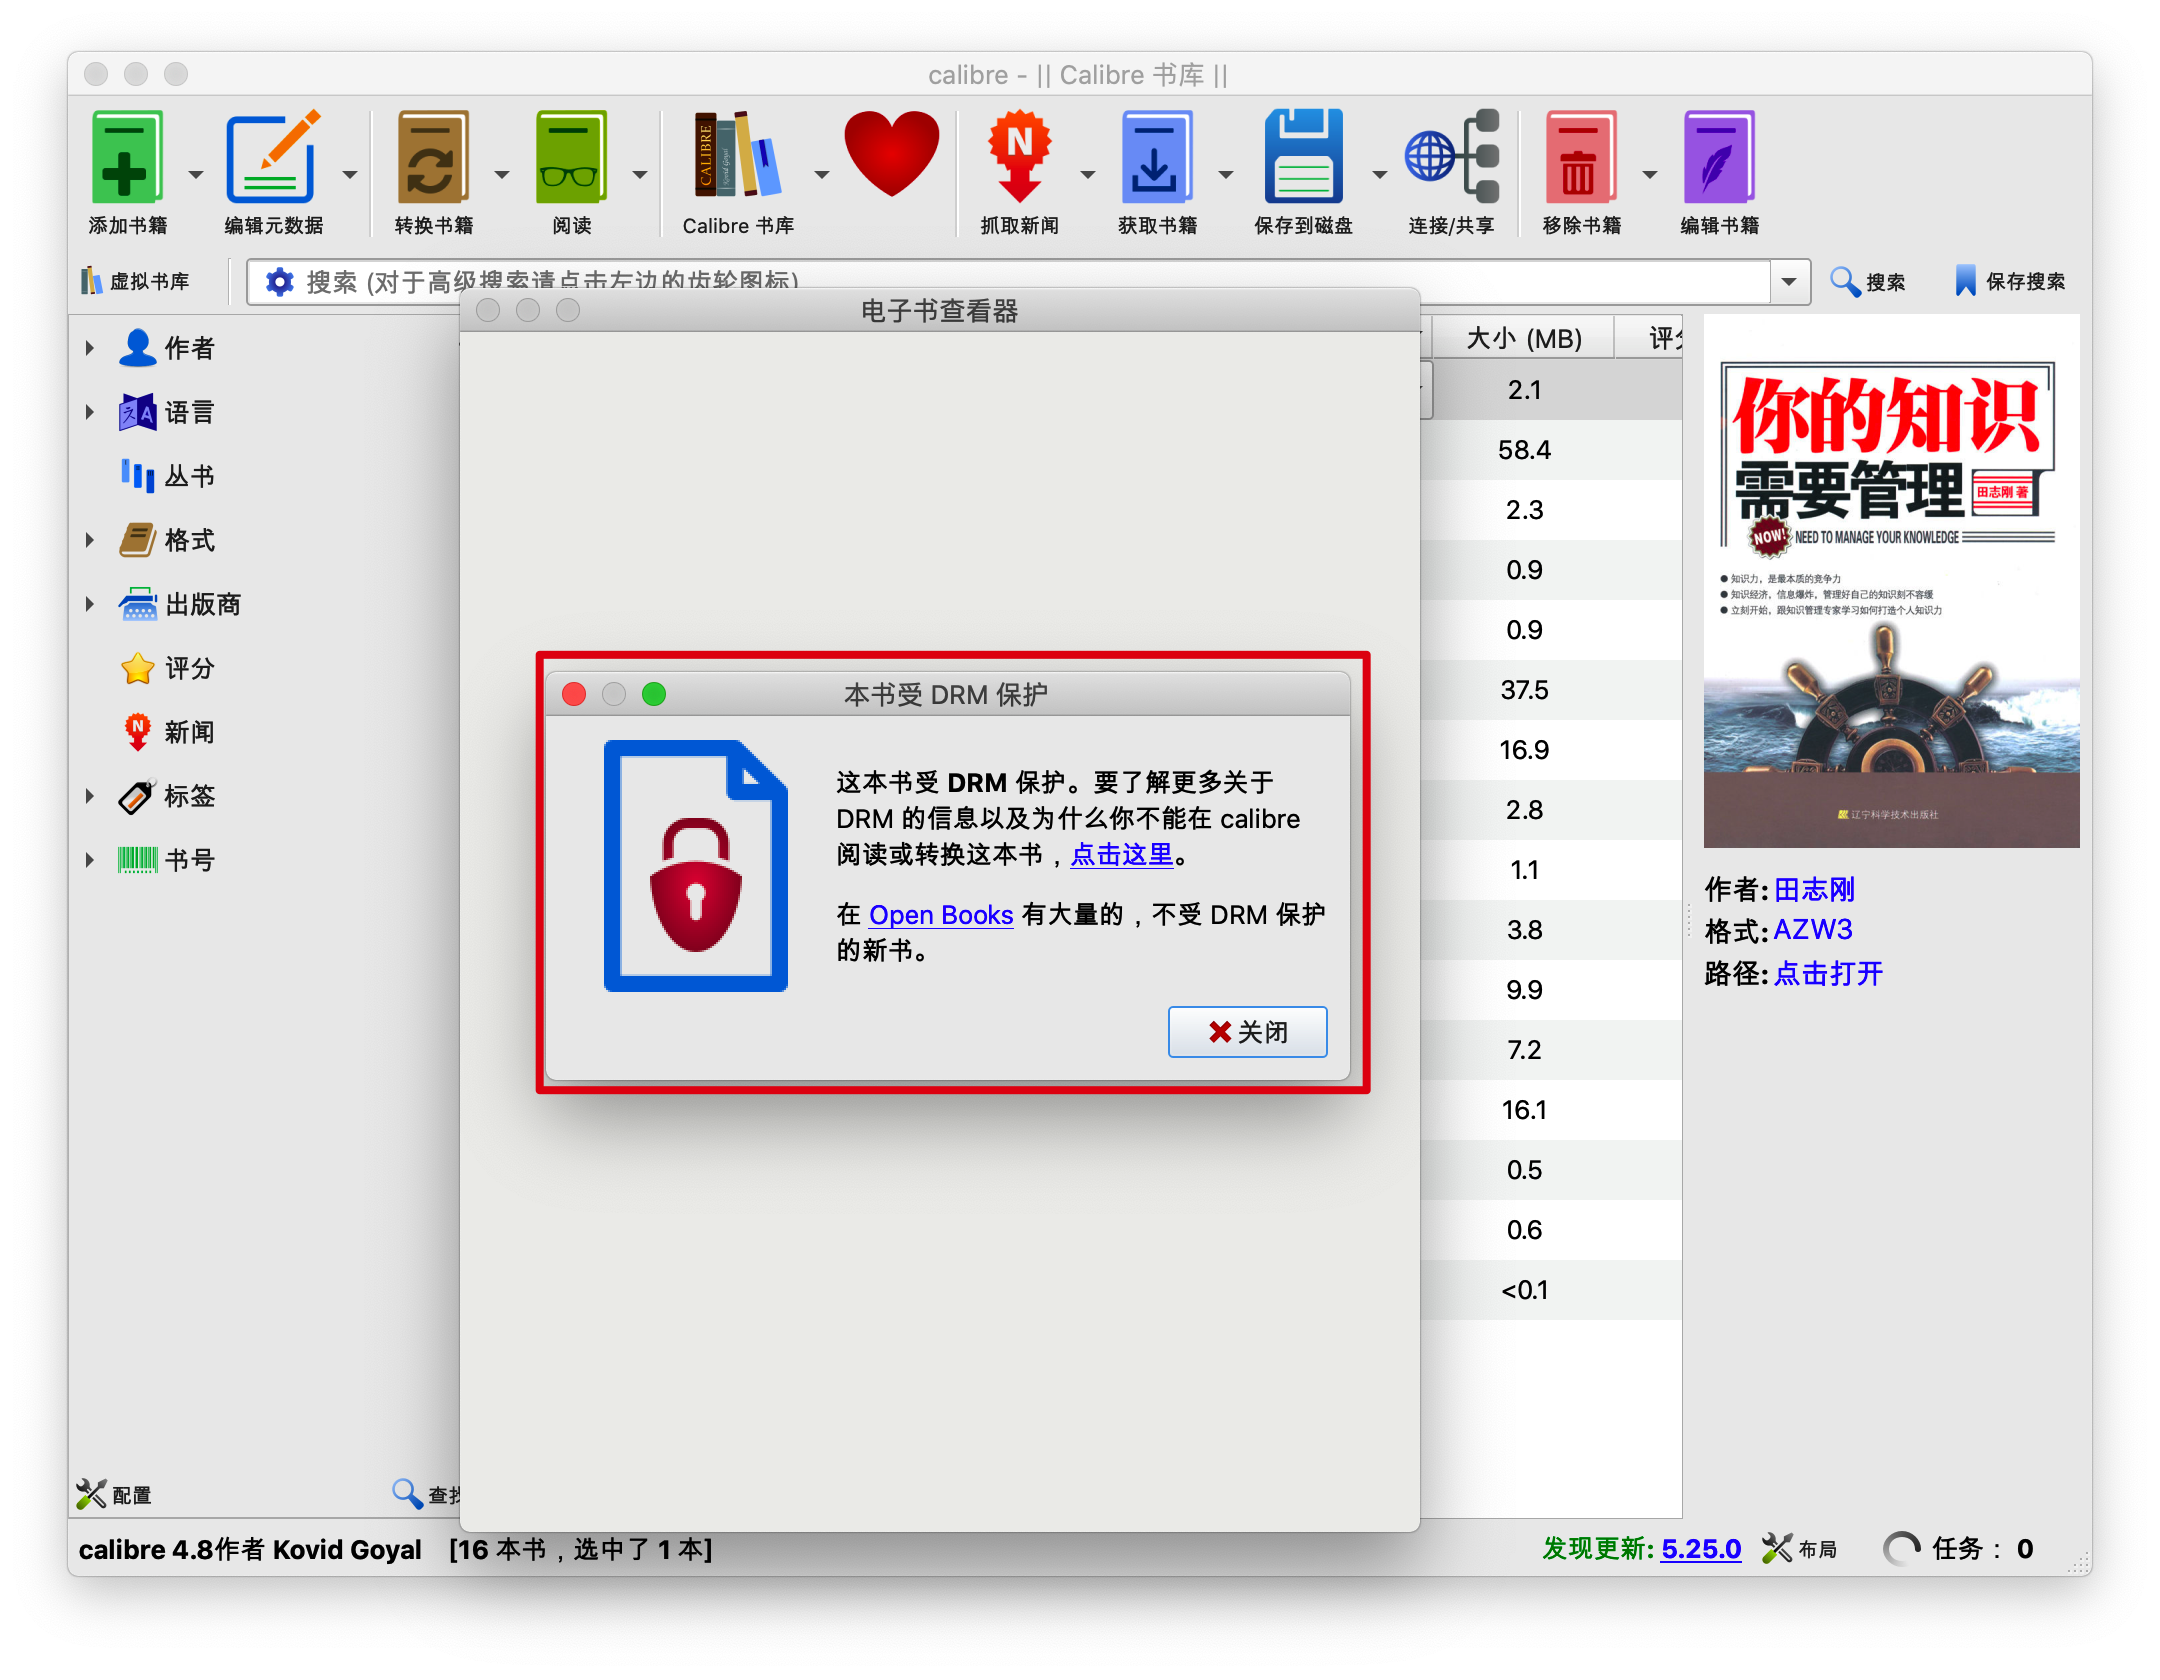Click the 大小 (MB) column header
The width and height of the screenshot is (2160, 1680).
pyautogui.click(x=1523, y=338)
